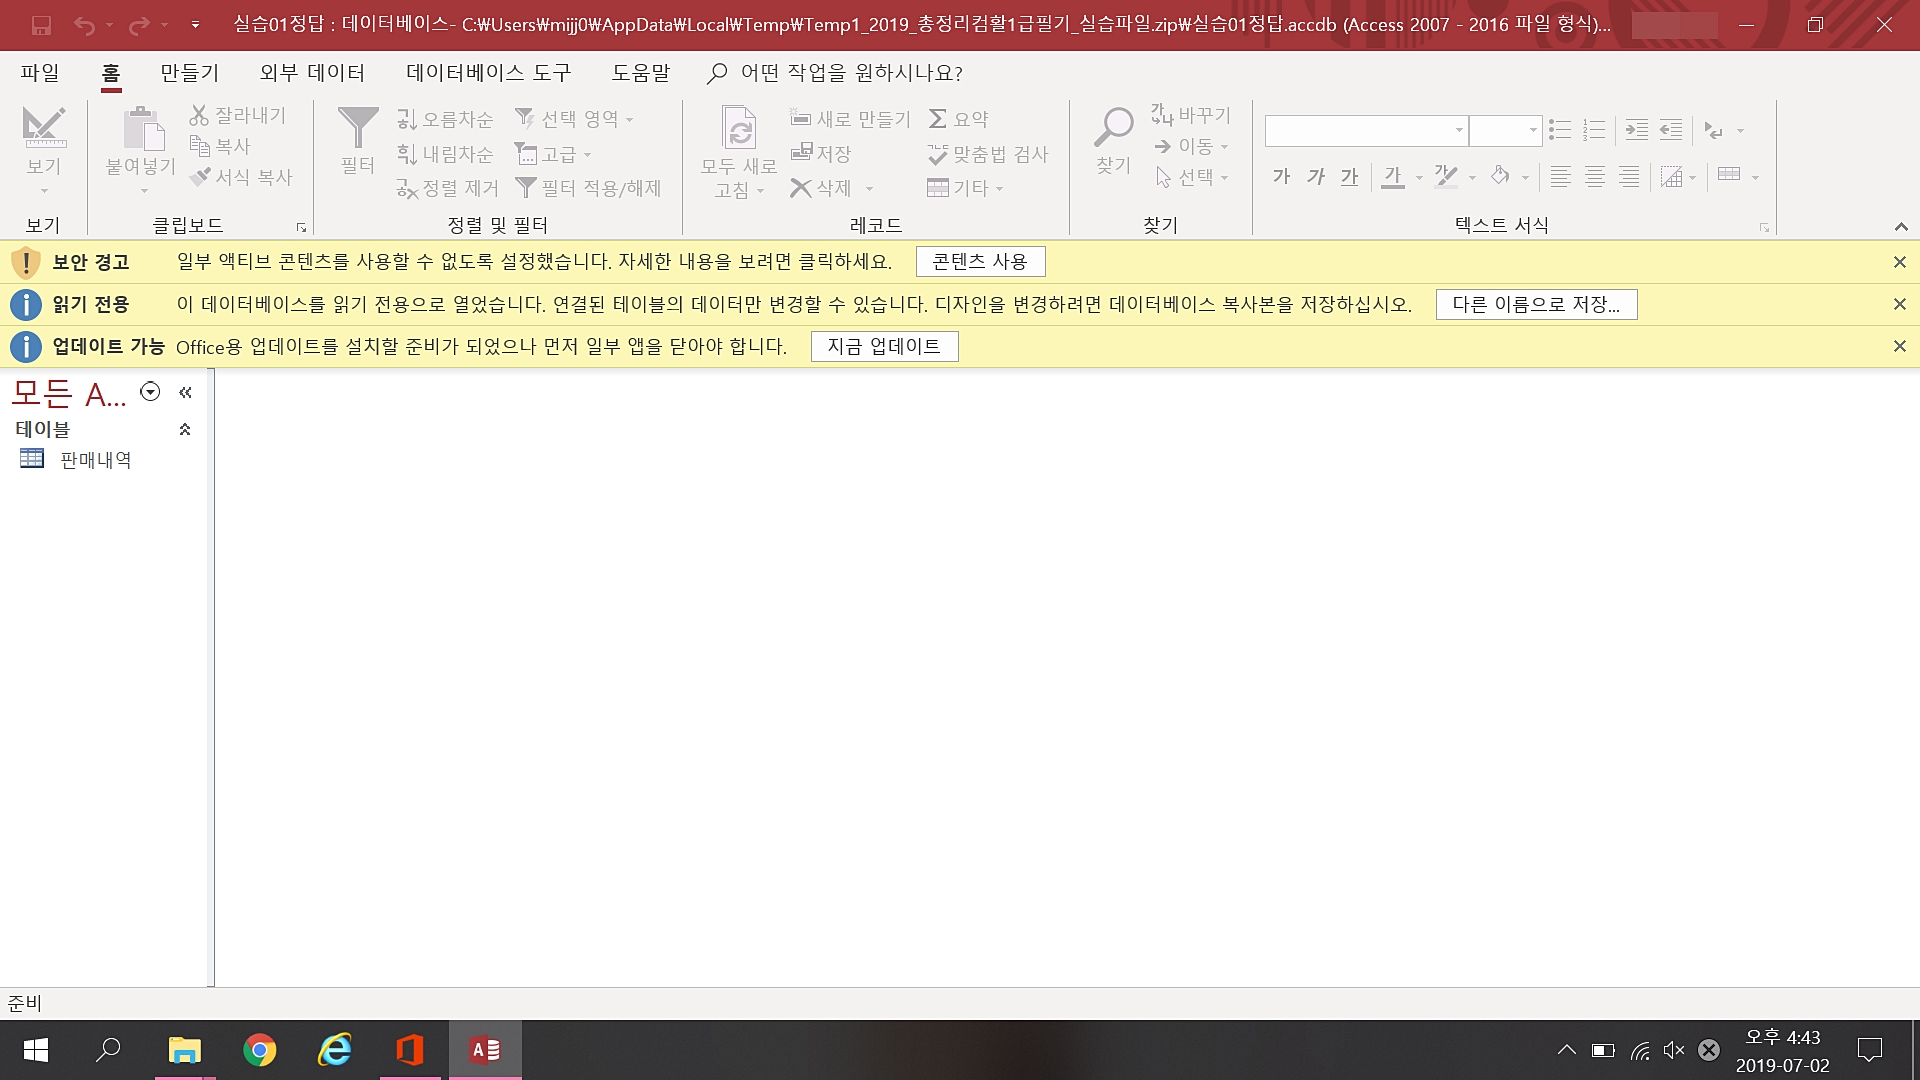Toggle underline text formatting
1920x1080 pixels.
[1349, 177]
